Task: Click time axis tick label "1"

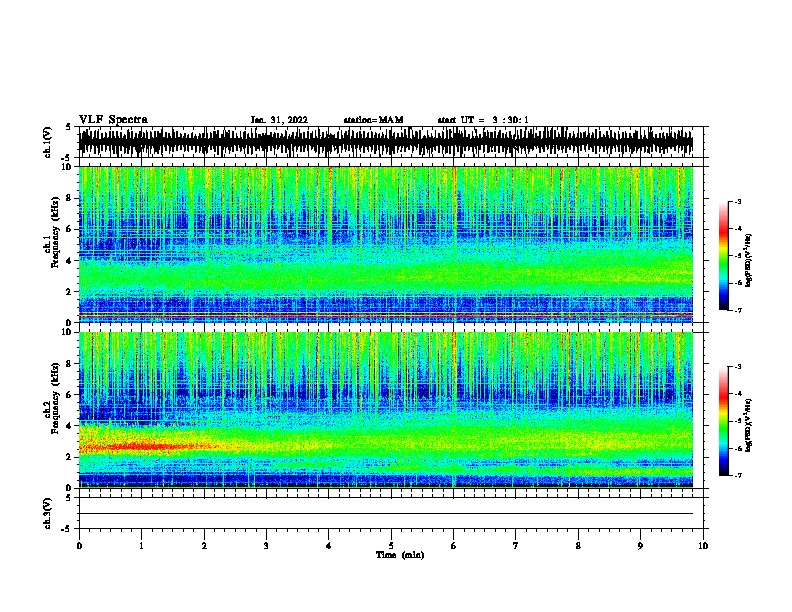Action: click(141, 546)
